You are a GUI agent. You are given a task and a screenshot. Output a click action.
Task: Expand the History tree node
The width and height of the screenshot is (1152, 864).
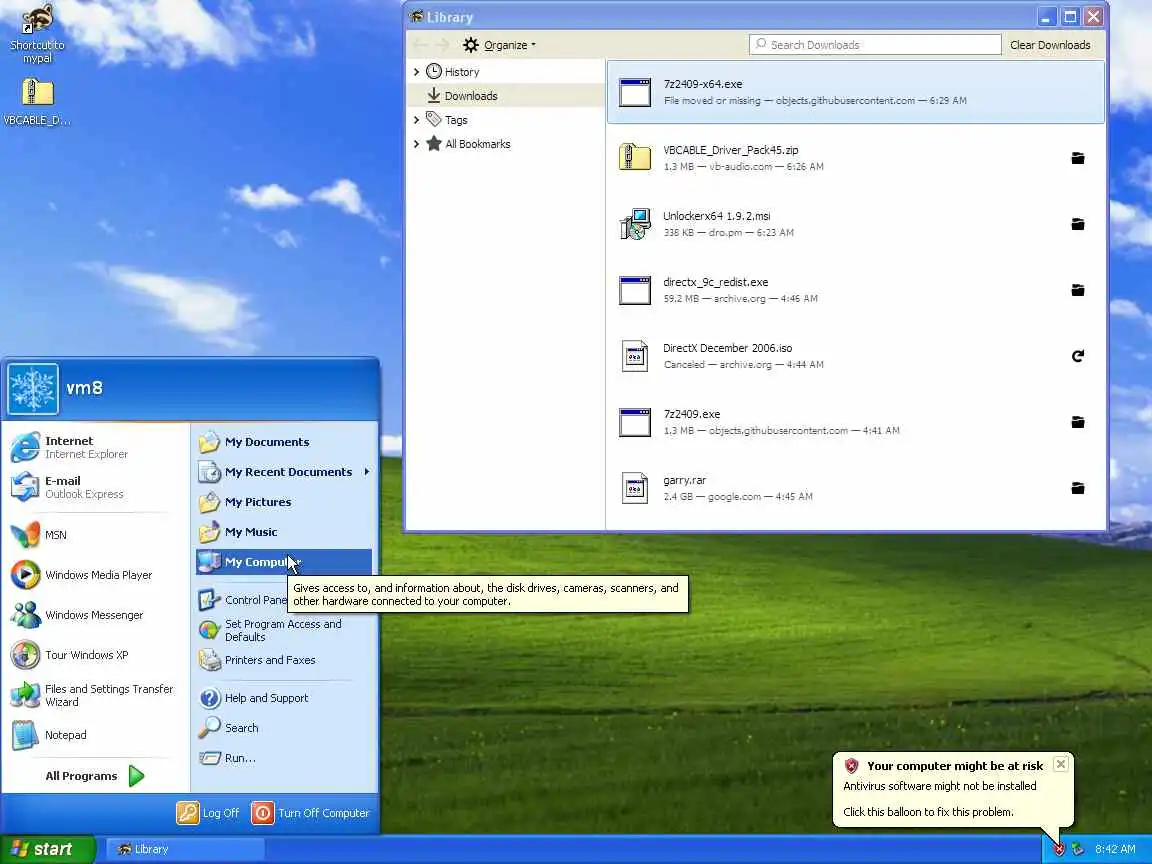click(417, 72)
